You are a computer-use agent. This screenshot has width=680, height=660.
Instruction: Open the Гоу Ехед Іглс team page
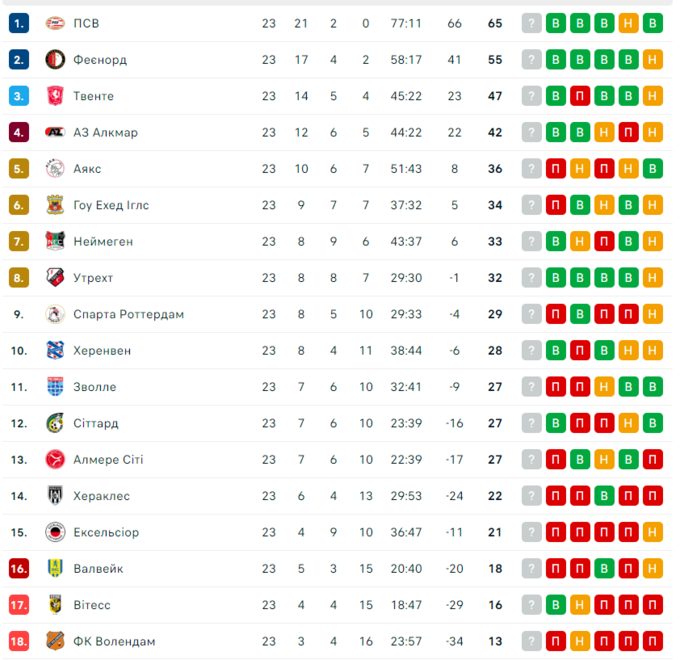pos(111,205)
